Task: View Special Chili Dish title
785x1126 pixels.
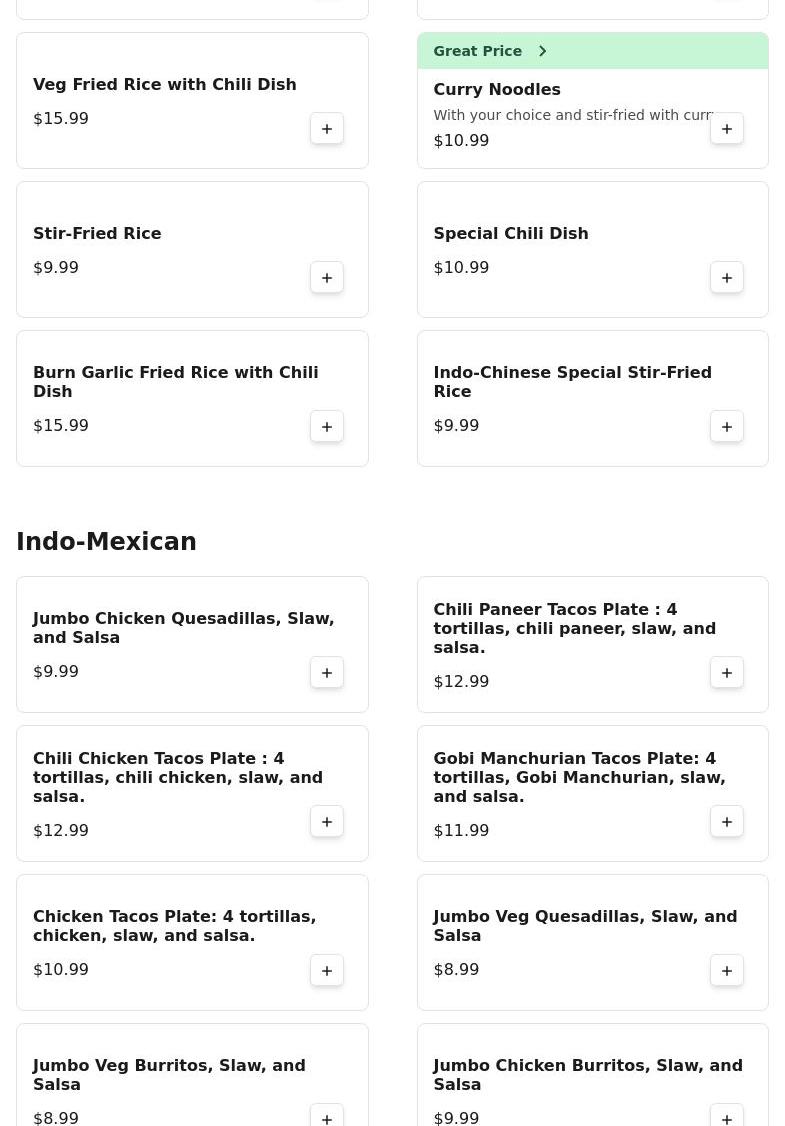Action: pos(511,233)
